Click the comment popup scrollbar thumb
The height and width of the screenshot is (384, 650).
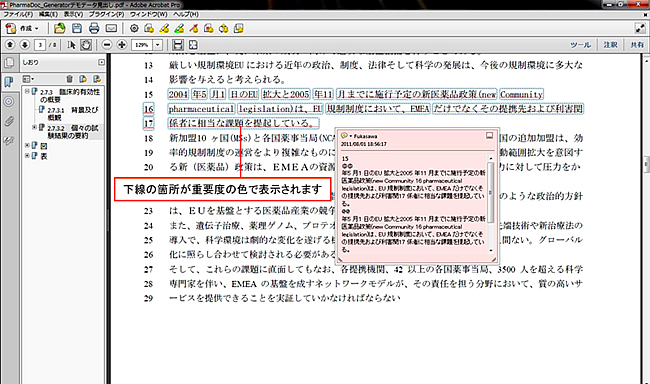(x=490, y=192)
